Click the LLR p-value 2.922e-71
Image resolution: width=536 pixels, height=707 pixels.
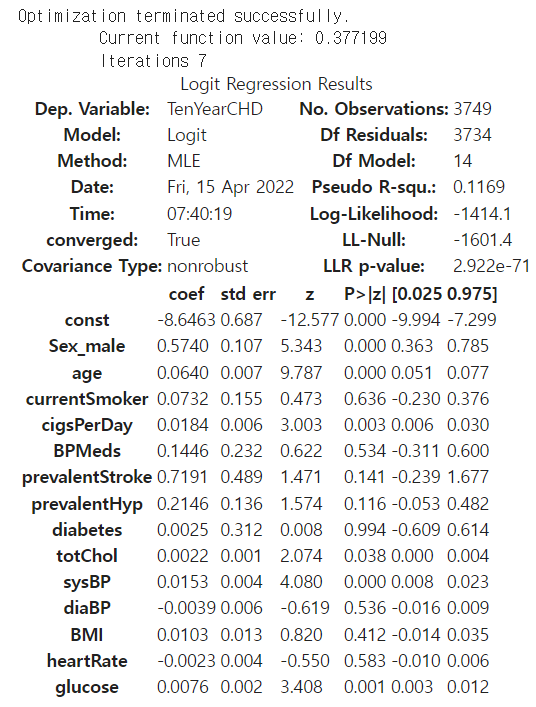pyautogui.click(x=491, y=266)
